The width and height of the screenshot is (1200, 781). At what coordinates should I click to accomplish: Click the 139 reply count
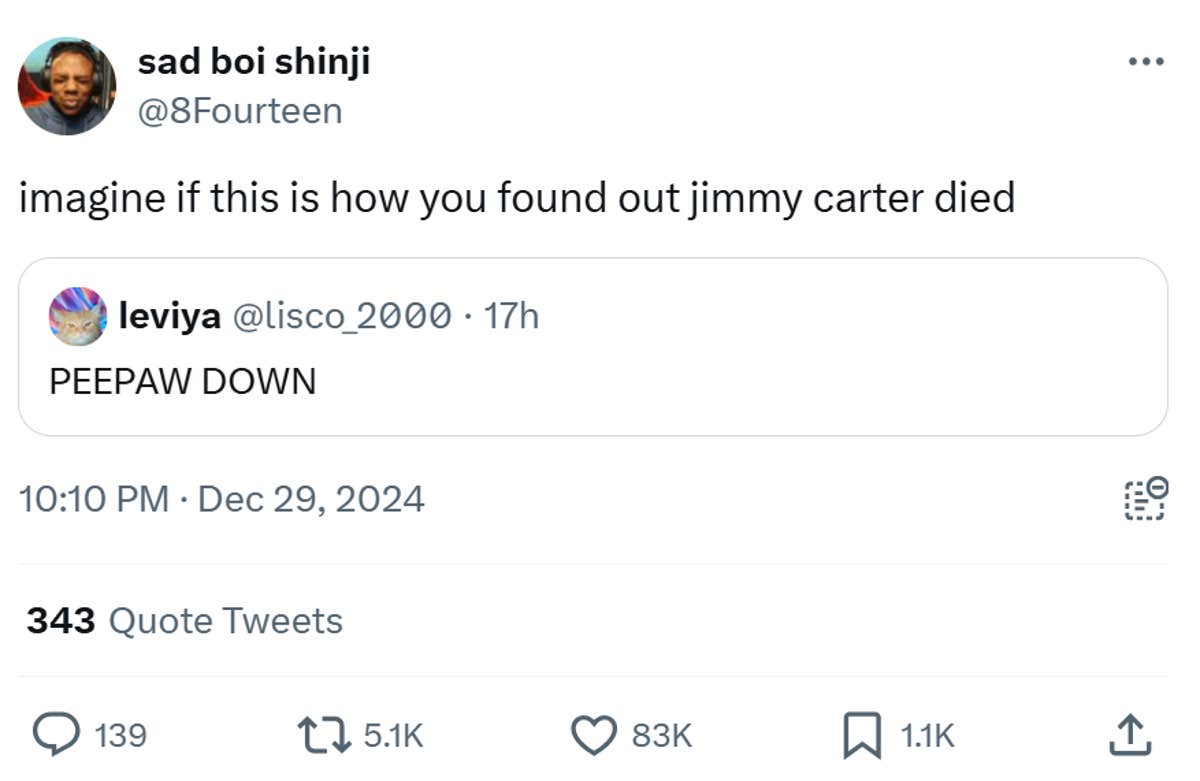119,736
